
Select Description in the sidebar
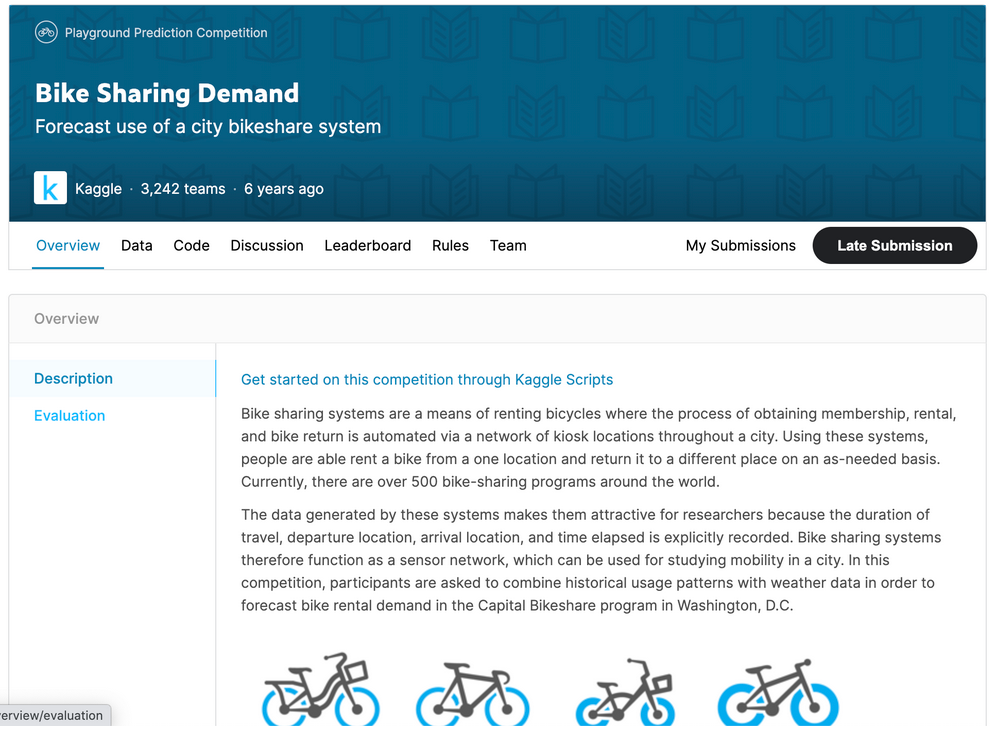73,379
